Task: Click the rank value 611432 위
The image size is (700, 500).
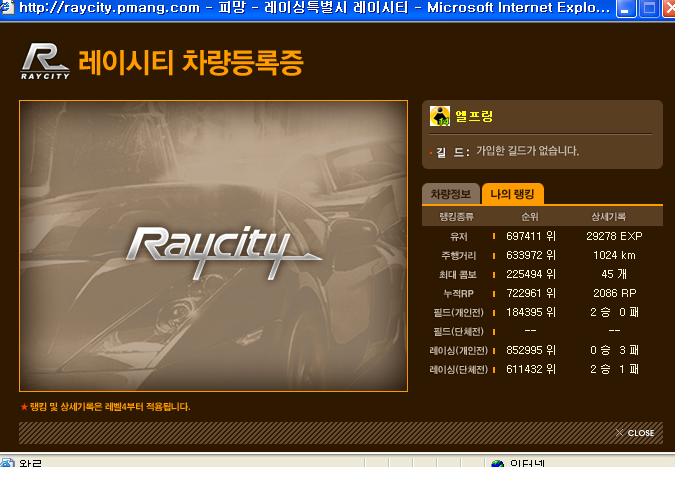Action: click(x=531, y=369)
